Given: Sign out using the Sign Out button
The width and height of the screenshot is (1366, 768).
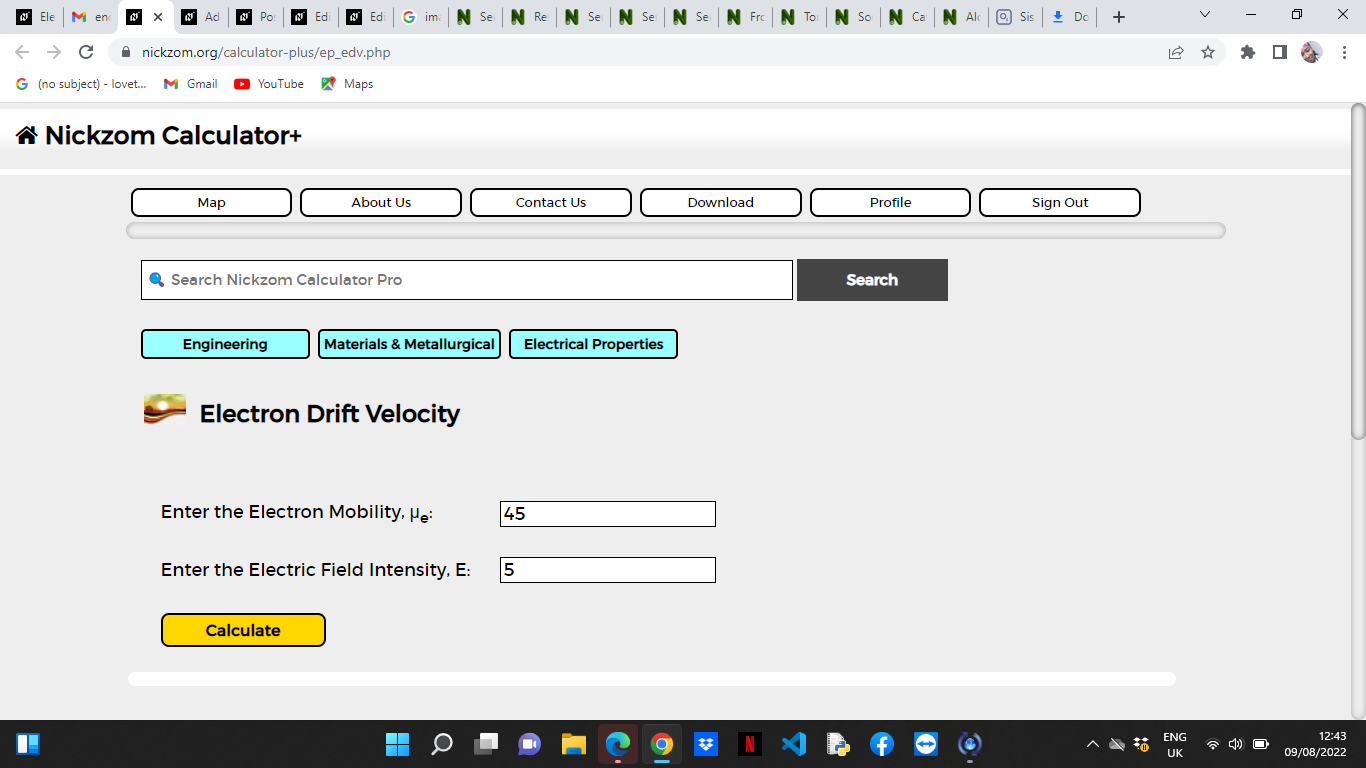Looking at the screenshot, I should click(1060, 202).
